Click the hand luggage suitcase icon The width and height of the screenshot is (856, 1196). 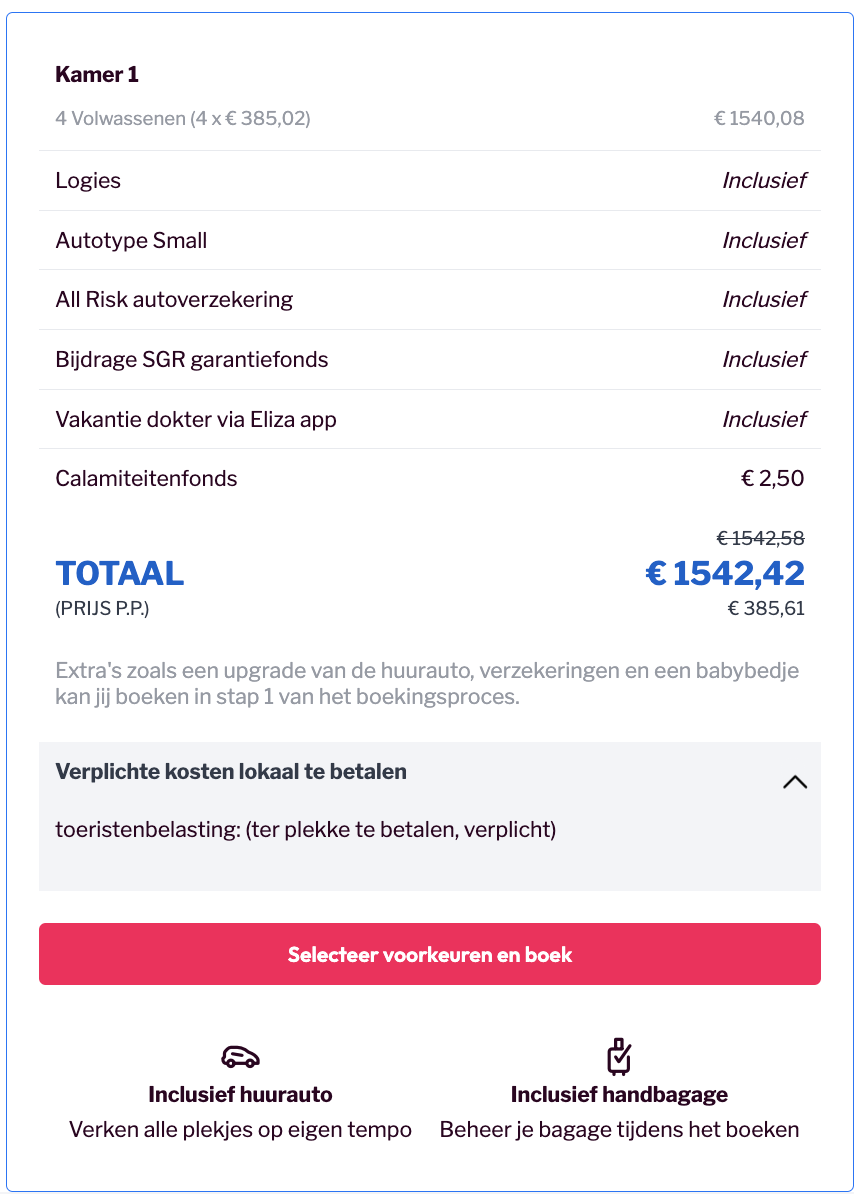619,1056
